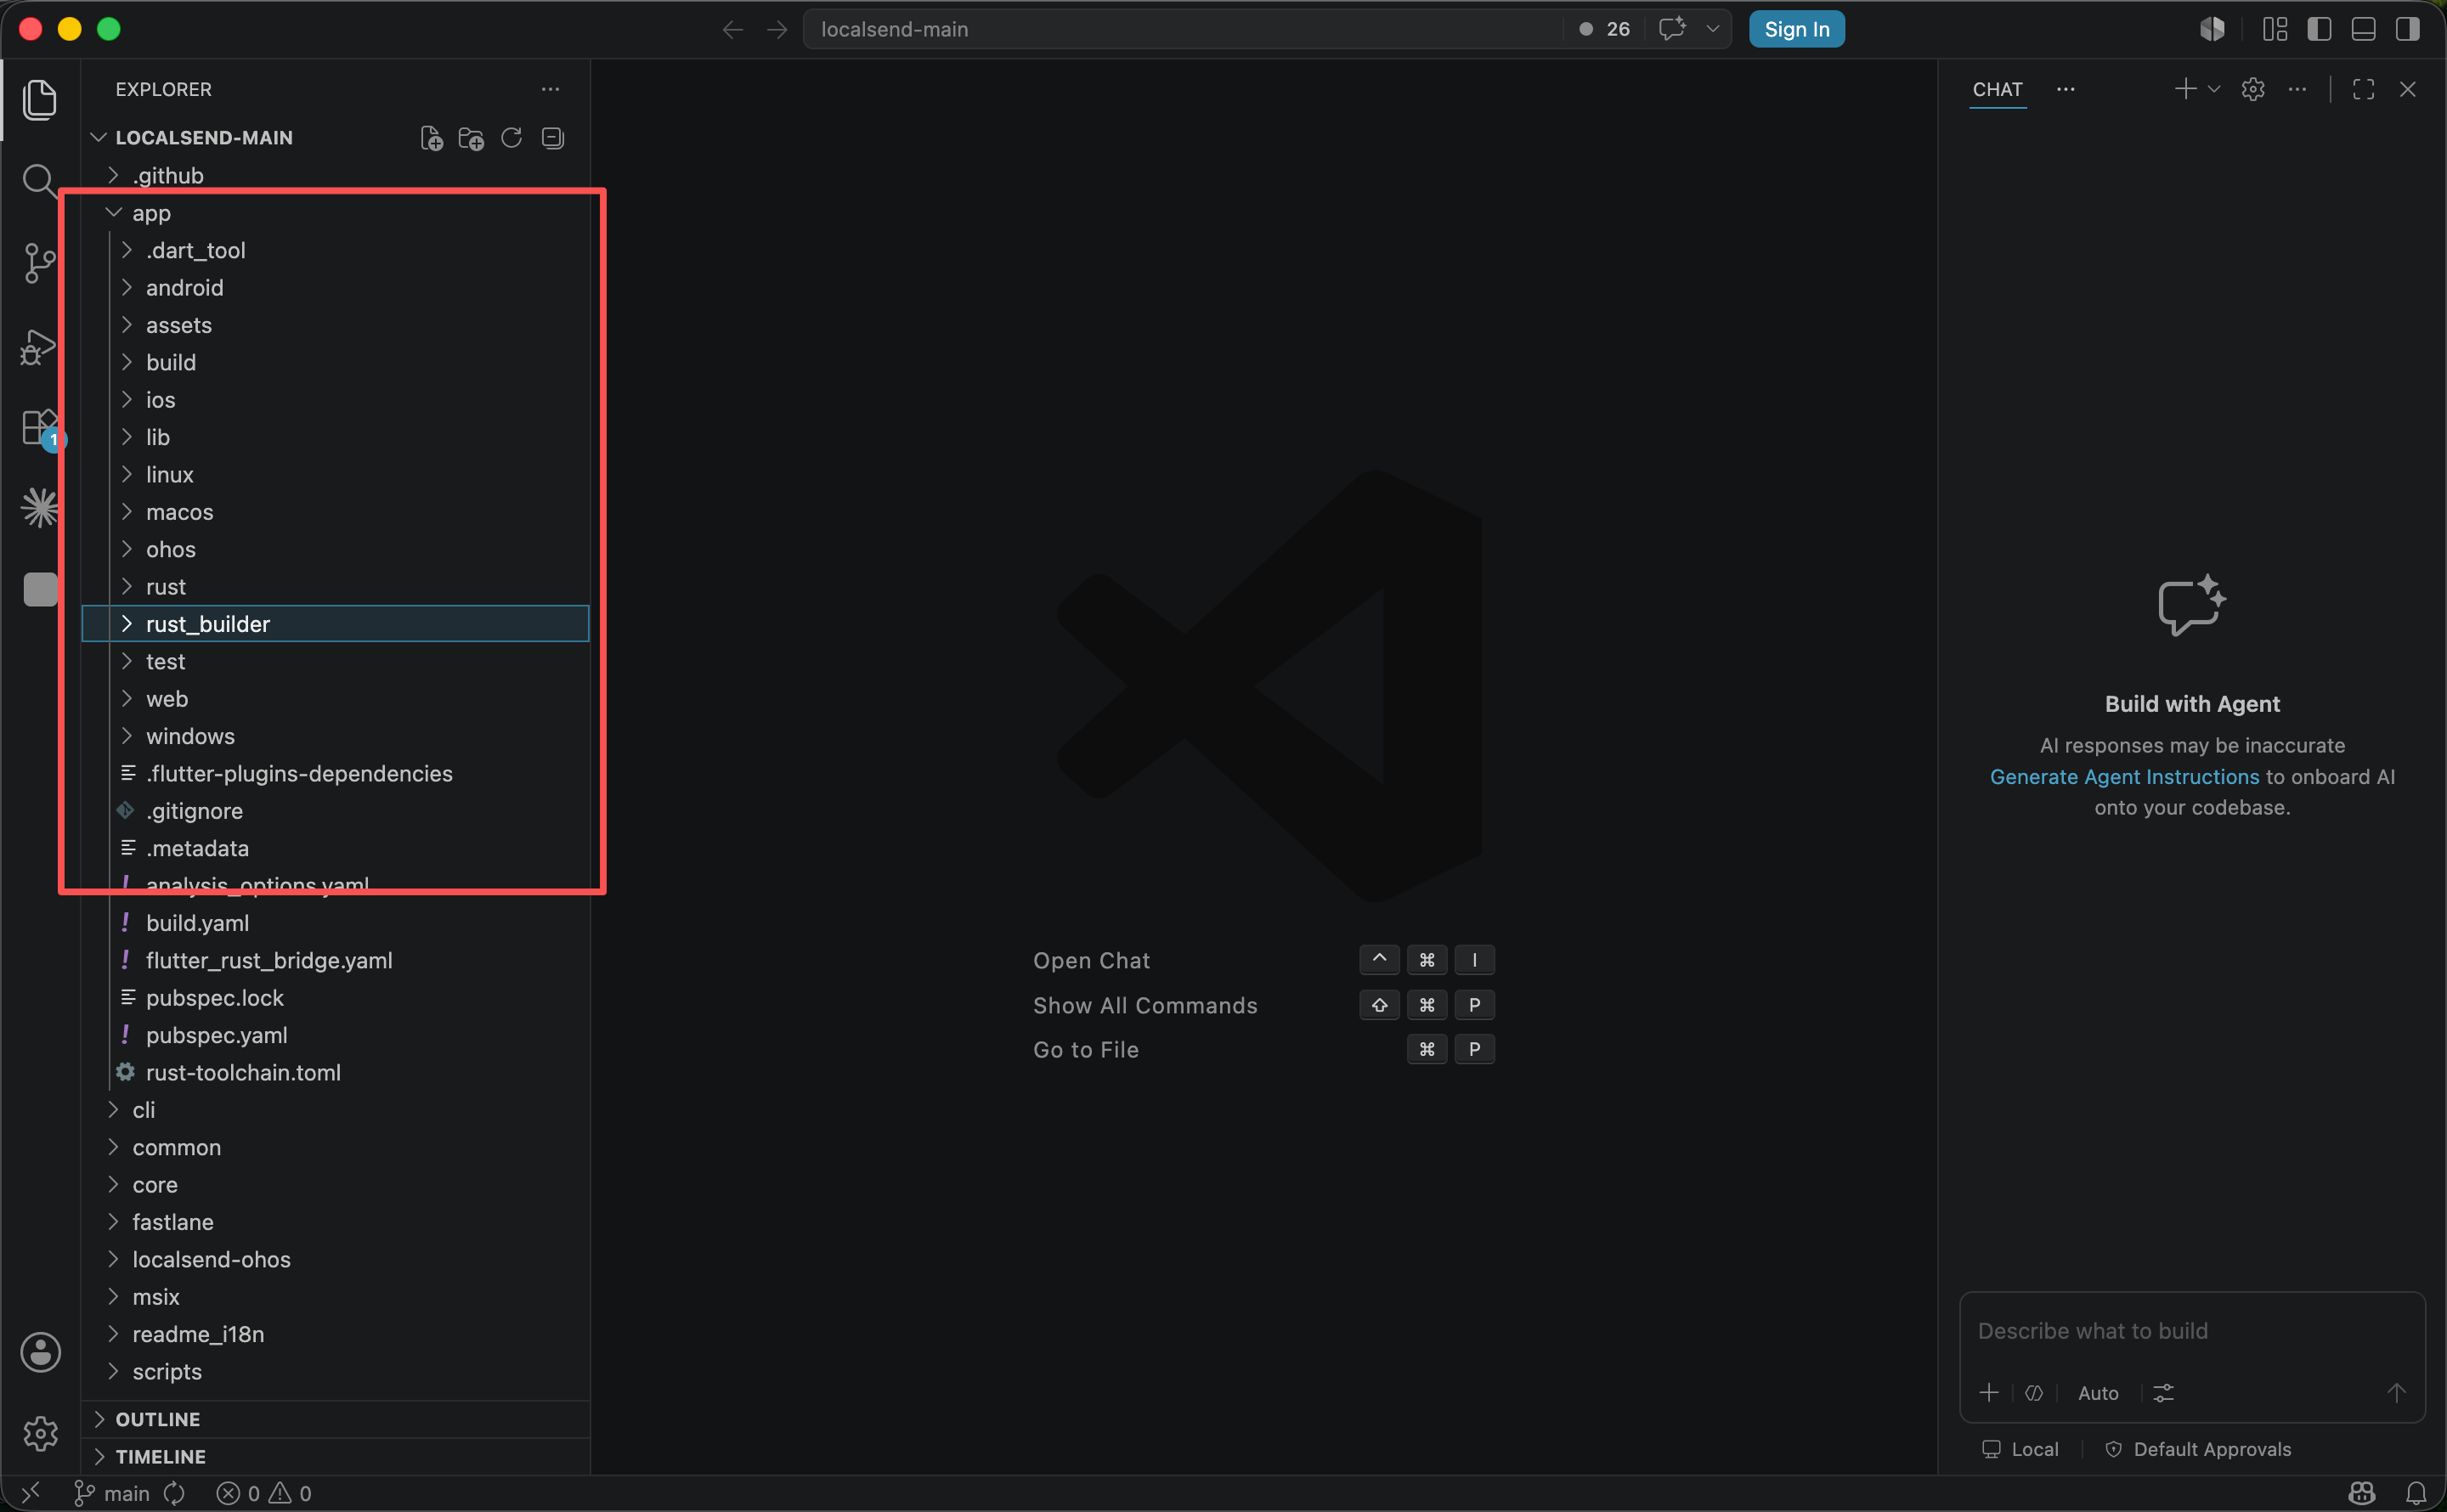Click the send arrow in chat input
The height and width of the screenshot is (1512, 2447).
[x=2396, y=1393]
